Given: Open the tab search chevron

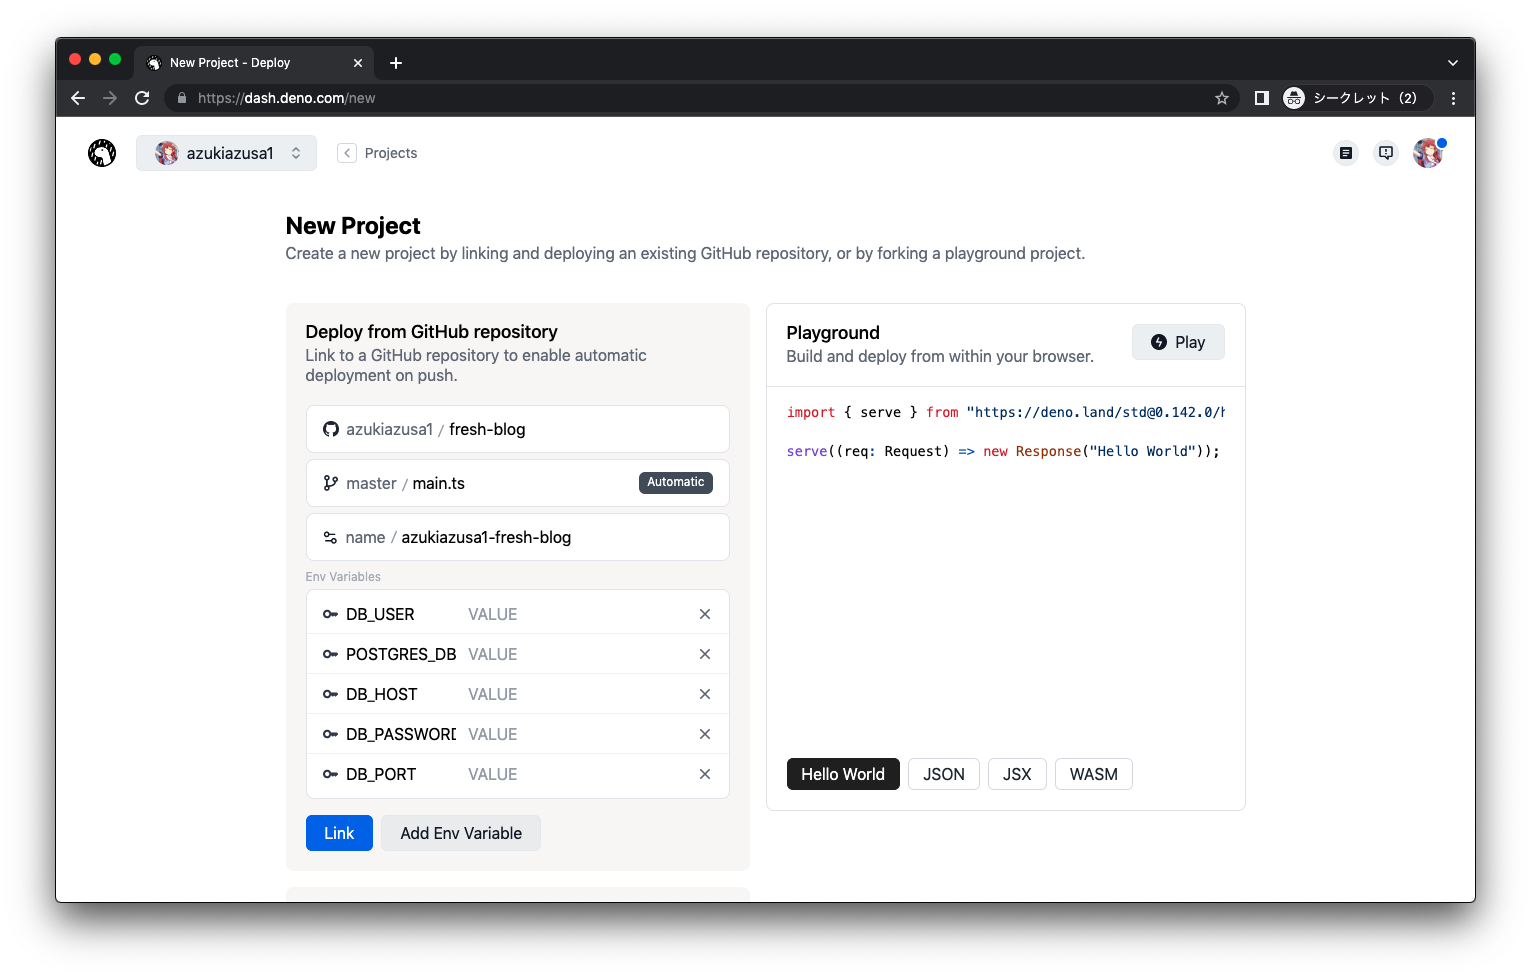Looking at the screenshot, I should click(1453, 63).
